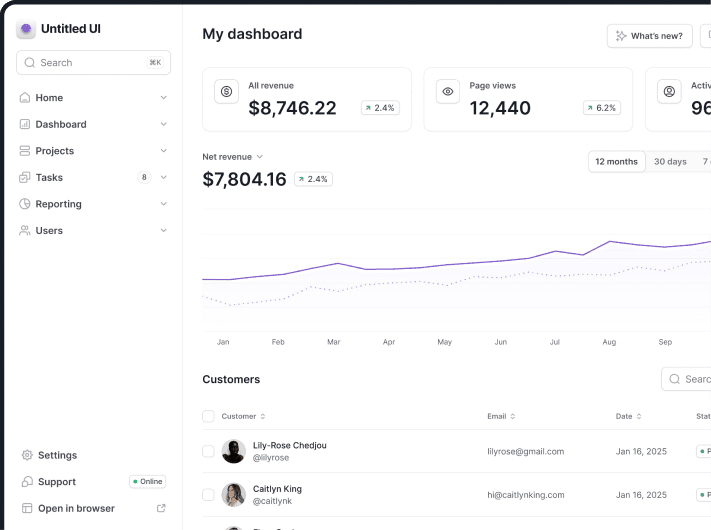
Task: Click the external link arrow icon
Action: tap(161, 508)
